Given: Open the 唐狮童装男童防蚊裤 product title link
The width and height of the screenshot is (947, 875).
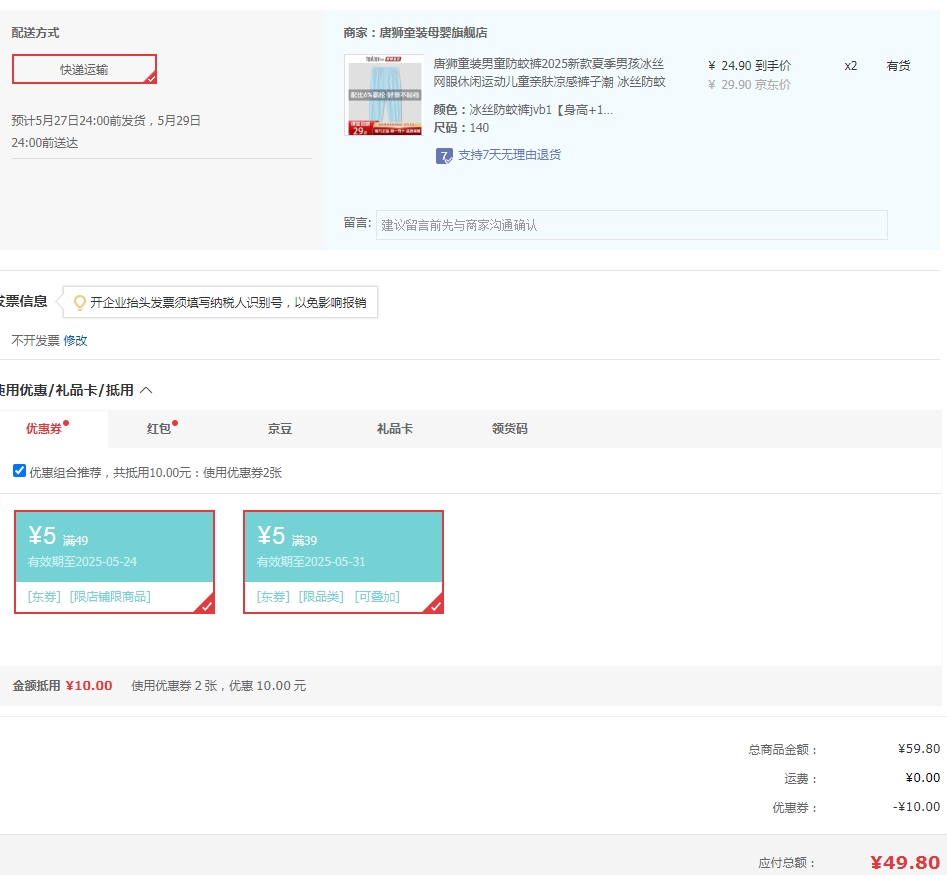Looking at the screenshot, I should click(x=549, y=72).
